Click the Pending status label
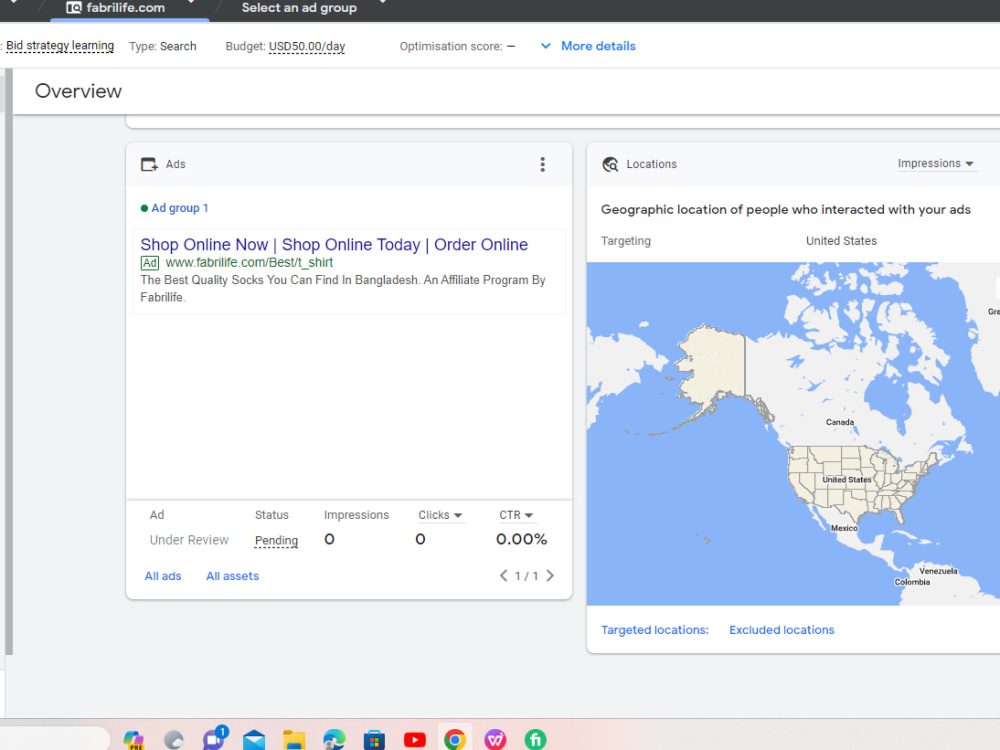The image size is (1000, 750). pyautogui.click(x=276, y=540)
